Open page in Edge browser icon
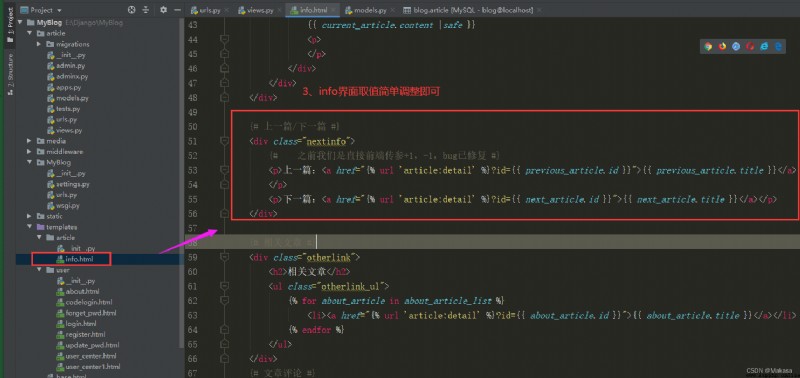The height and width of the screenshot is (378, 800). tap(778, 46)
